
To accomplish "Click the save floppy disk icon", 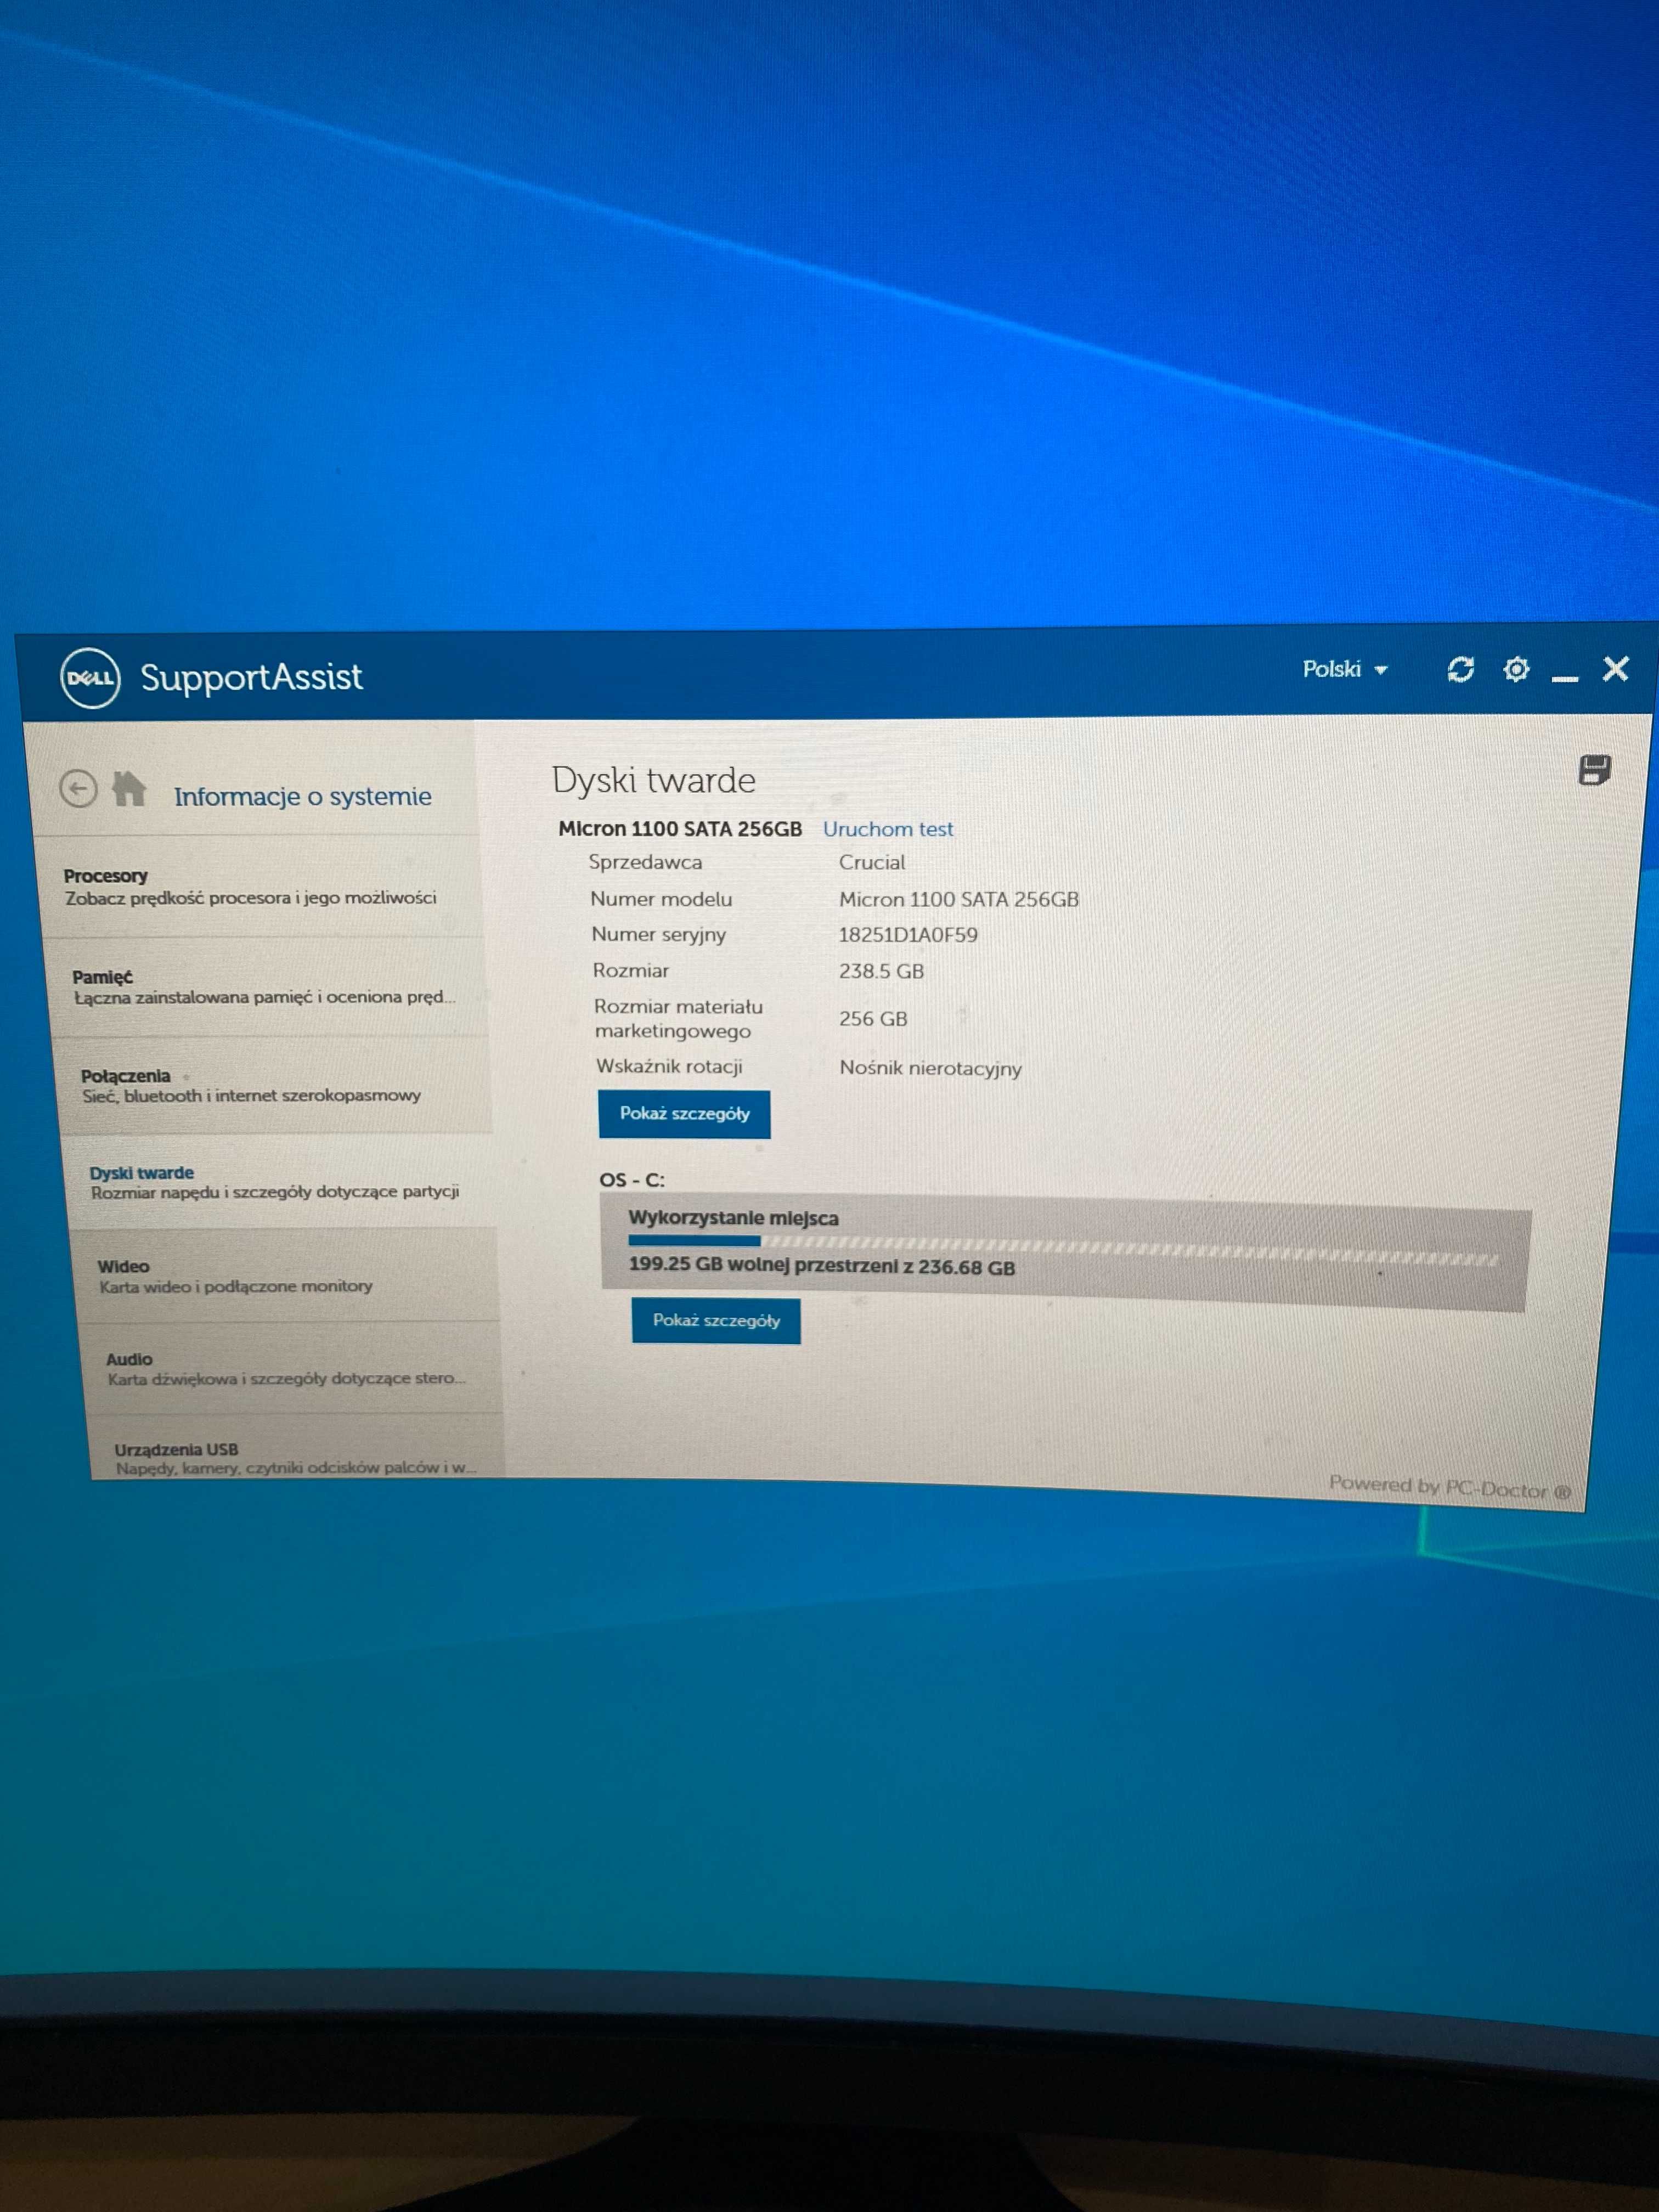I will coord(1594,770).
